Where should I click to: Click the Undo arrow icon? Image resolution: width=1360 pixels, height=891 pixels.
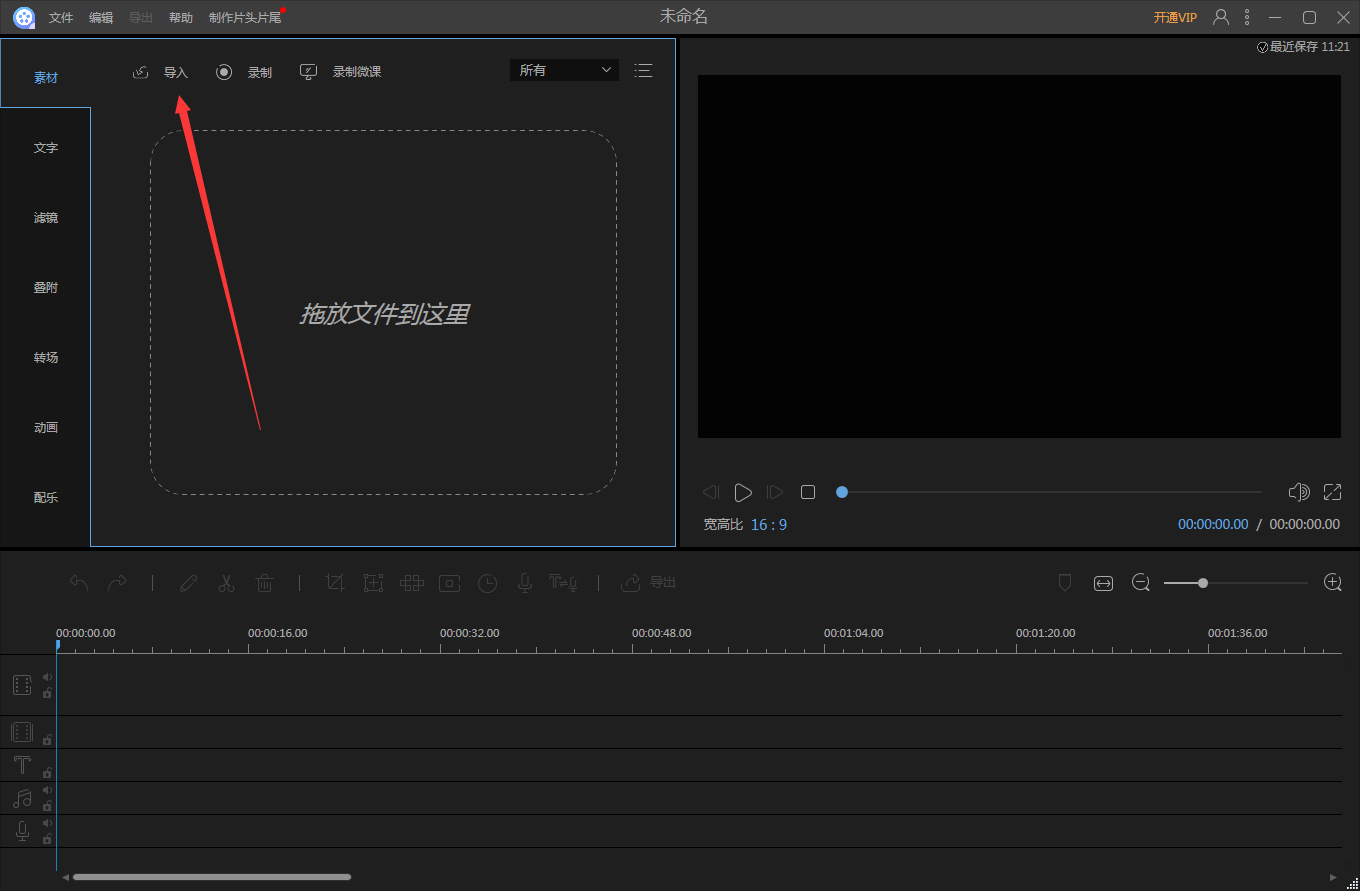coord(78,583)
